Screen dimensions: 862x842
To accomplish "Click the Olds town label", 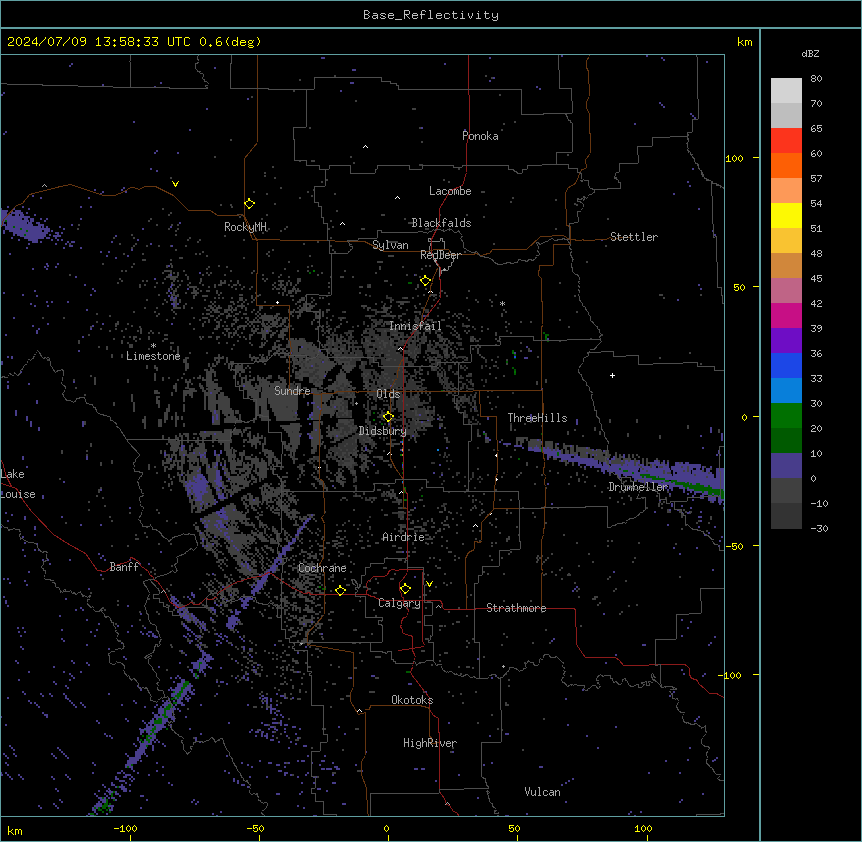I will pyautogui.click(x=388, y=394).
